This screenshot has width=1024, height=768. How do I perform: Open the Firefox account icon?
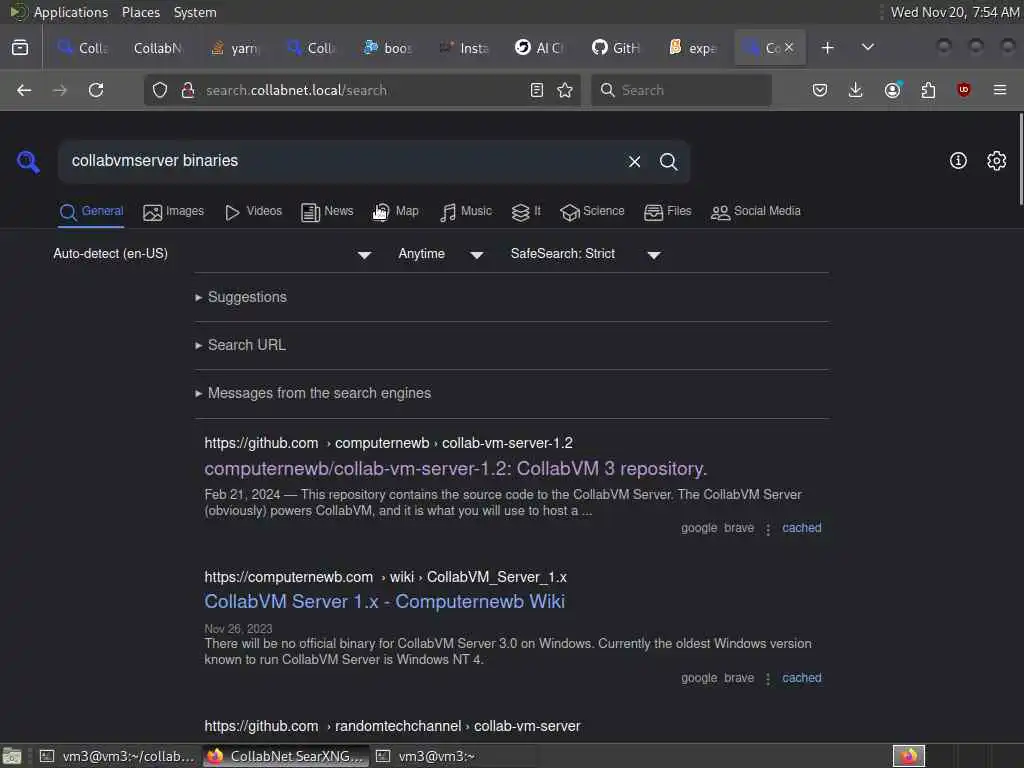tap(893, 90)
